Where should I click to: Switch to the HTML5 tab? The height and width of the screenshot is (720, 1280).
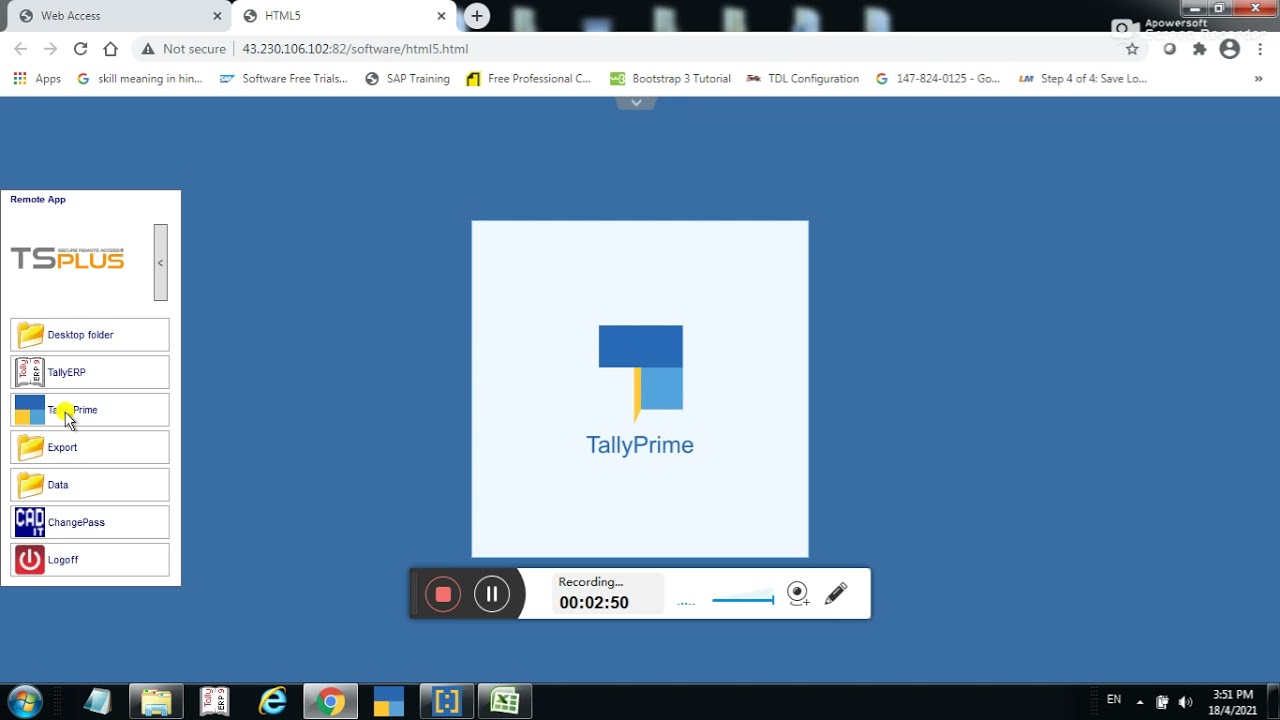(342, 16)
